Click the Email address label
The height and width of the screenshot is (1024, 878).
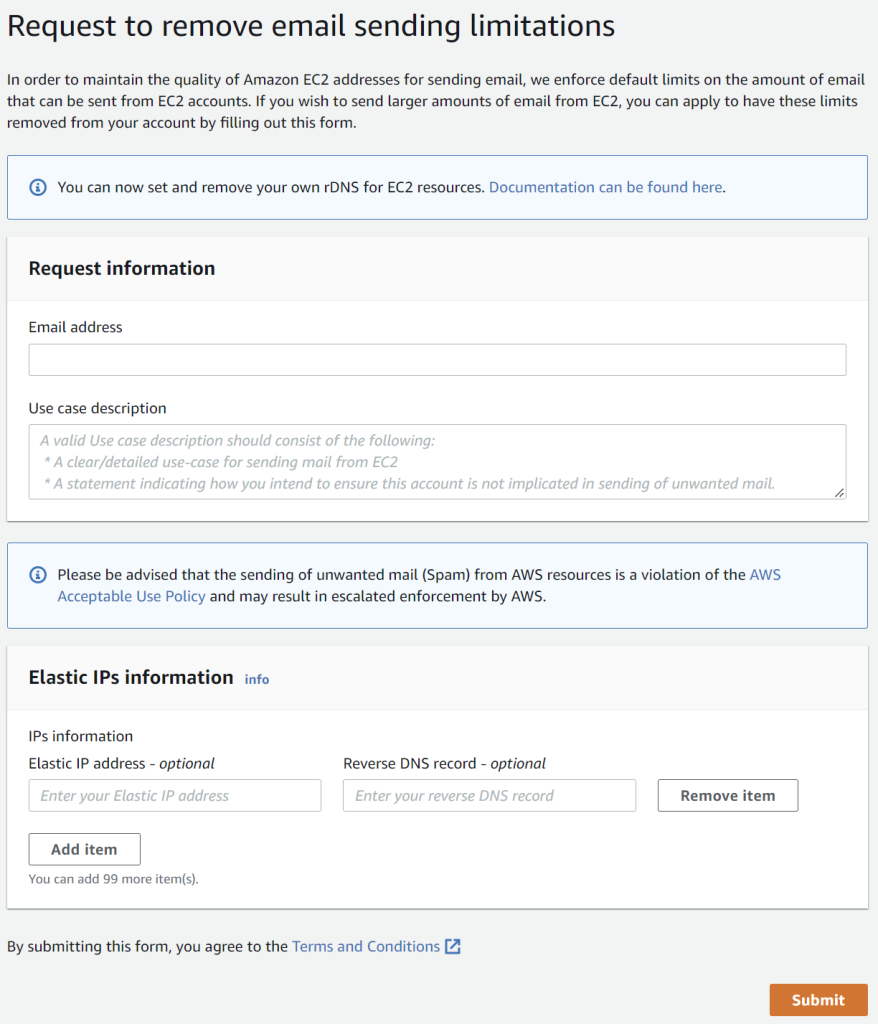point(75,327)
